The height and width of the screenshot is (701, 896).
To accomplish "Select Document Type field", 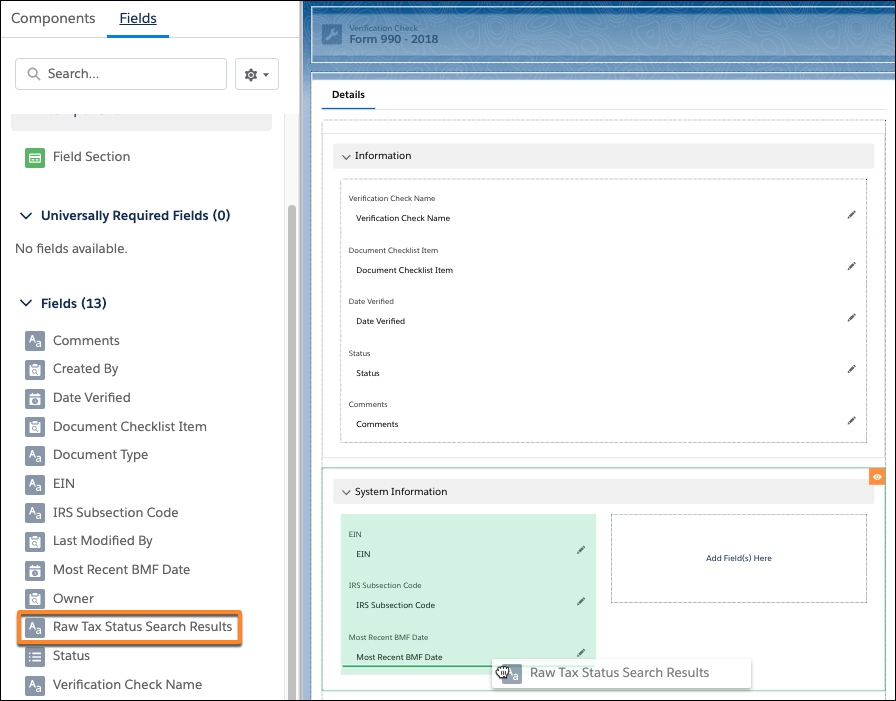I will coord(100,455).
